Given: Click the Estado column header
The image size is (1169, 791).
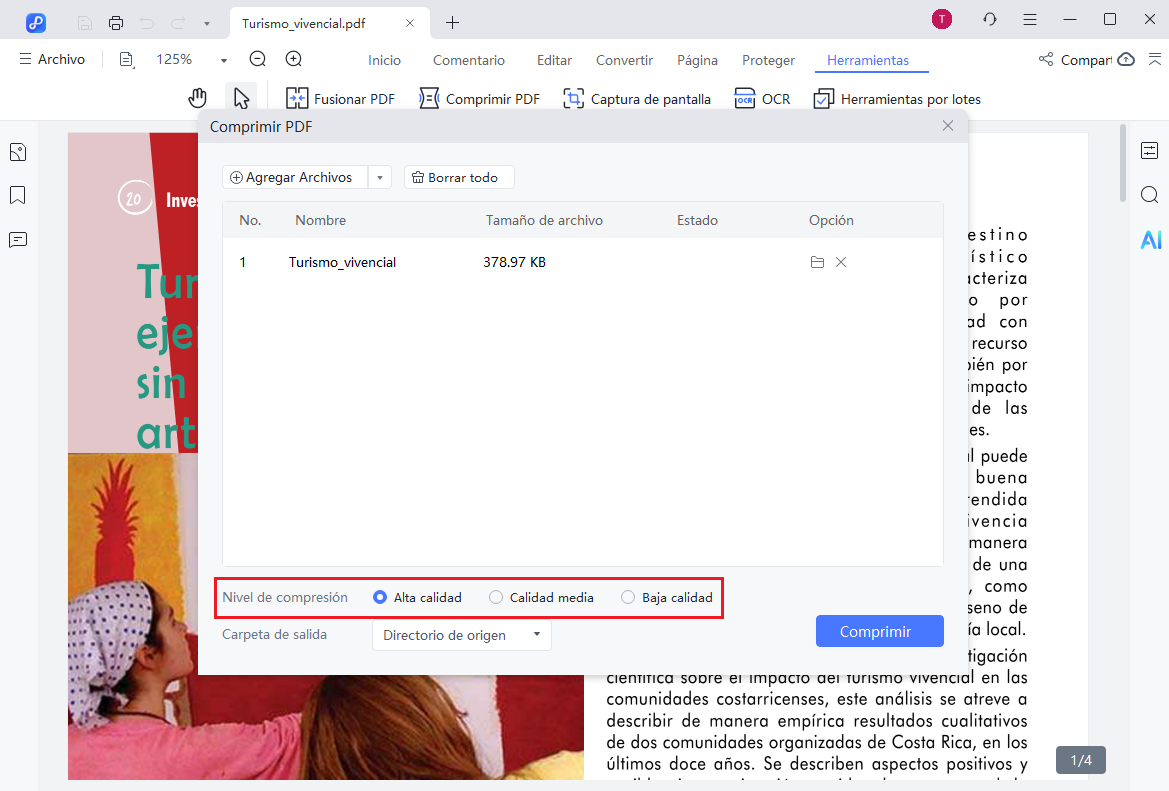Looking at the screenshot, I should click(x=697, y=221).
